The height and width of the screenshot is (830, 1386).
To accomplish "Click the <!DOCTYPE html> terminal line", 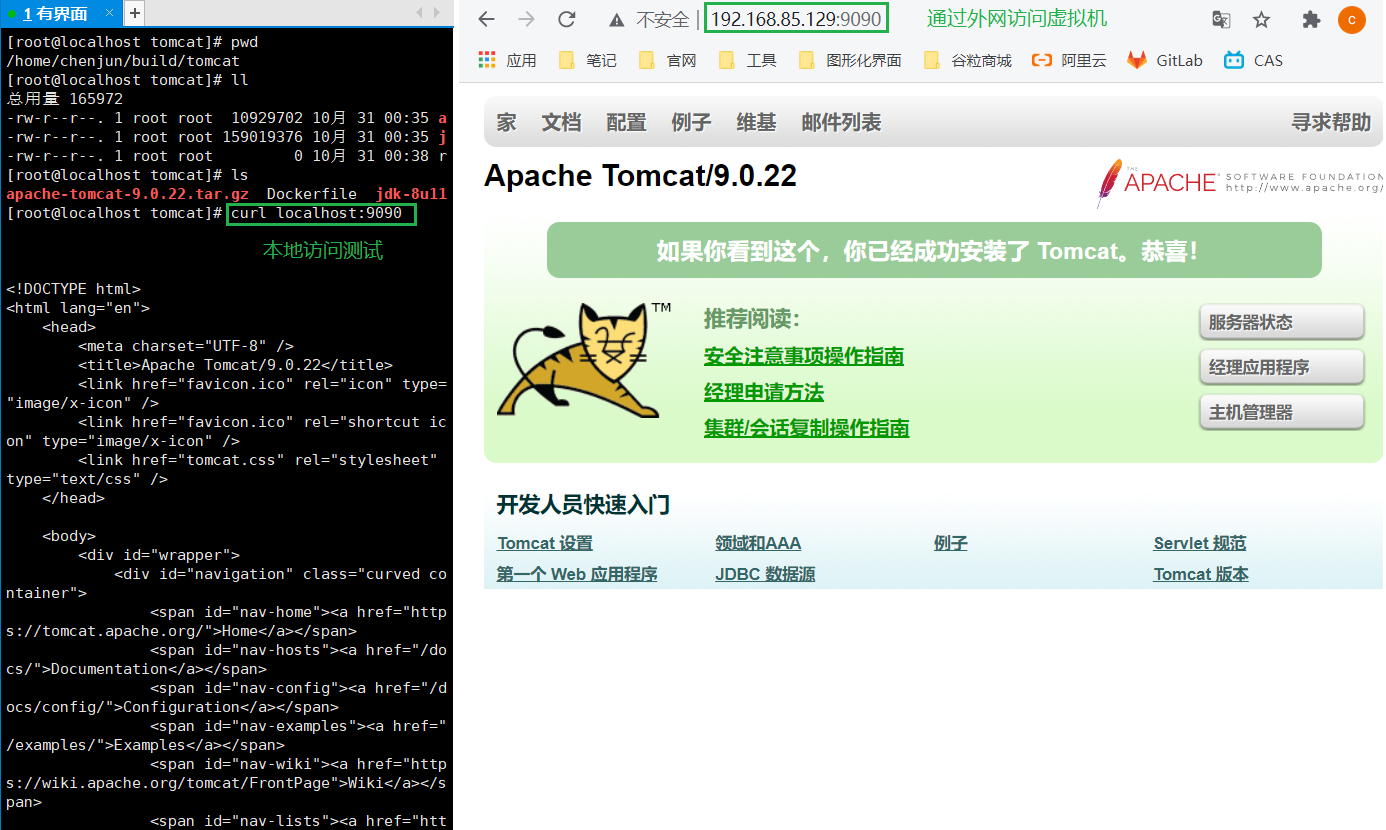I will pos(73,289).
